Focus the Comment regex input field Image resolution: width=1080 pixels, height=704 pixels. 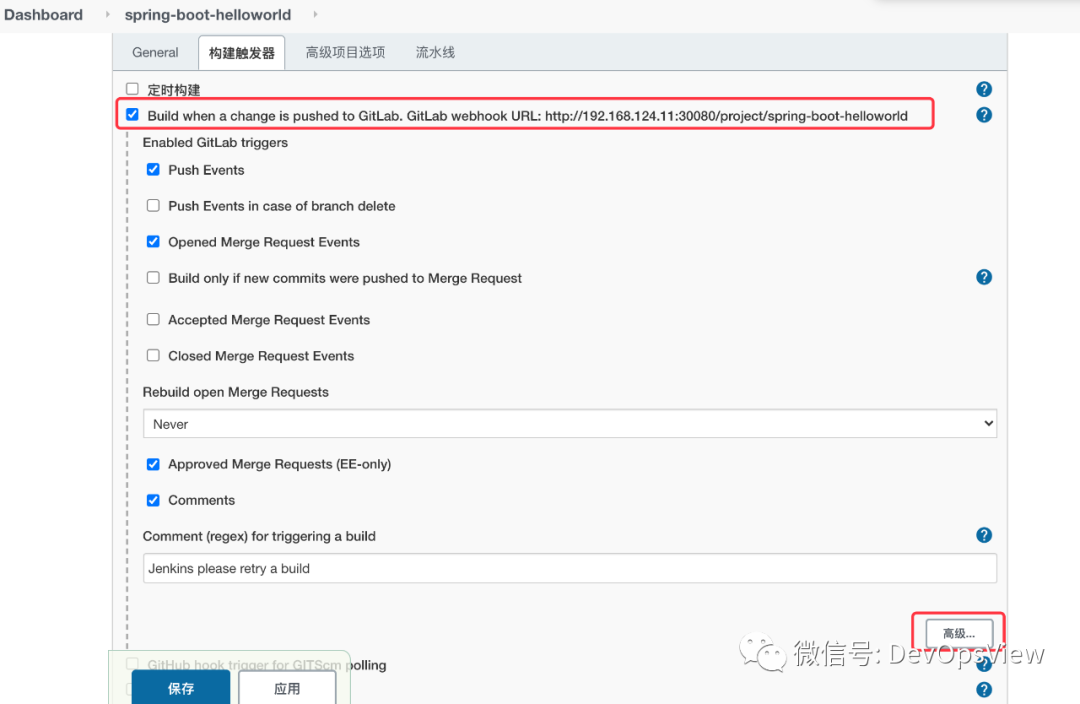tap(570, 568)
